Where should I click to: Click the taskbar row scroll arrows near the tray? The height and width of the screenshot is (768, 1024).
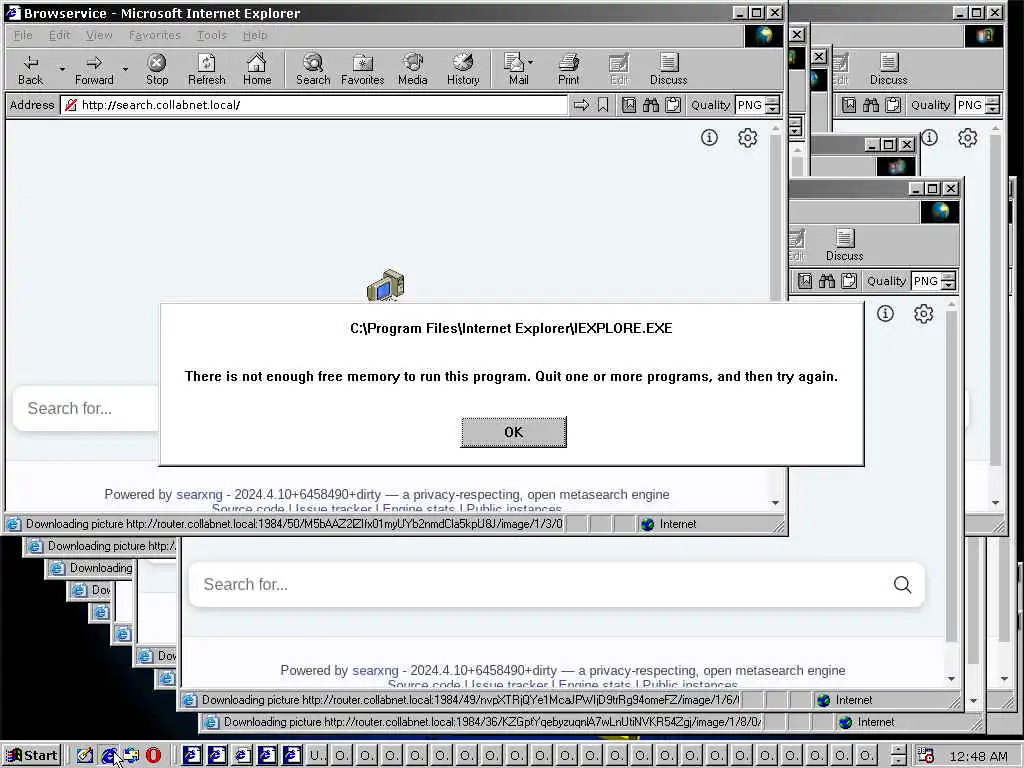(899, 756)
